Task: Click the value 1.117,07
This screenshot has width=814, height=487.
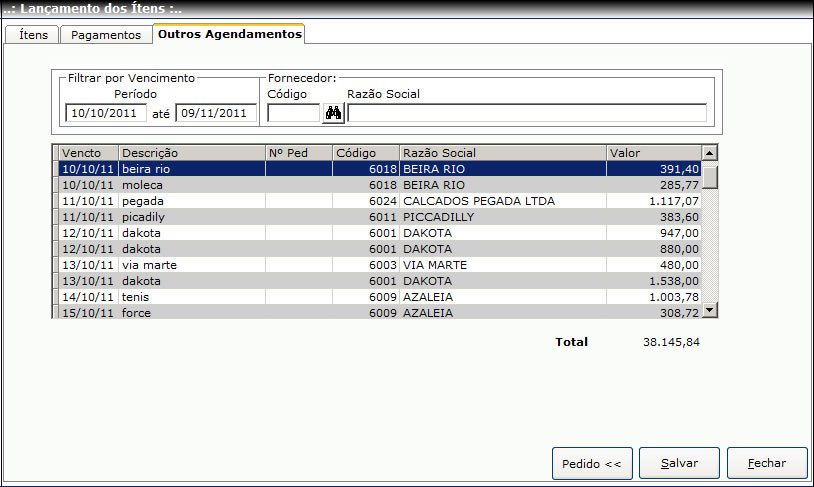Action: pos(674,201)
